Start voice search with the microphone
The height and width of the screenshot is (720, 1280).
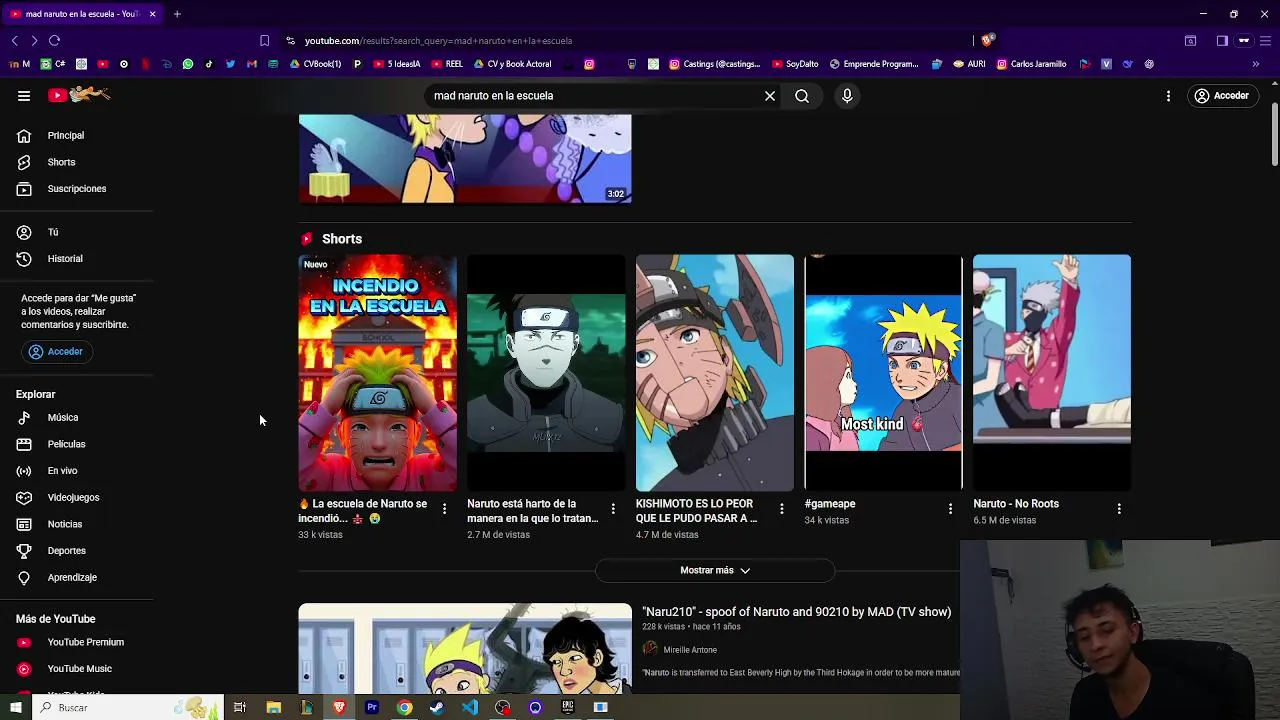847,96
